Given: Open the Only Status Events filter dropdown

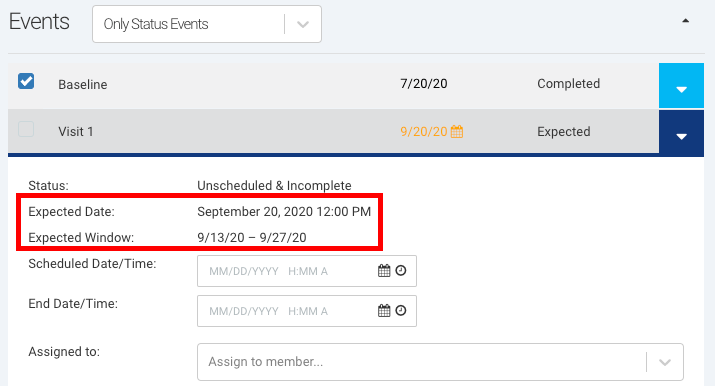Looking at the screenshot, I should tap(207, 24).
